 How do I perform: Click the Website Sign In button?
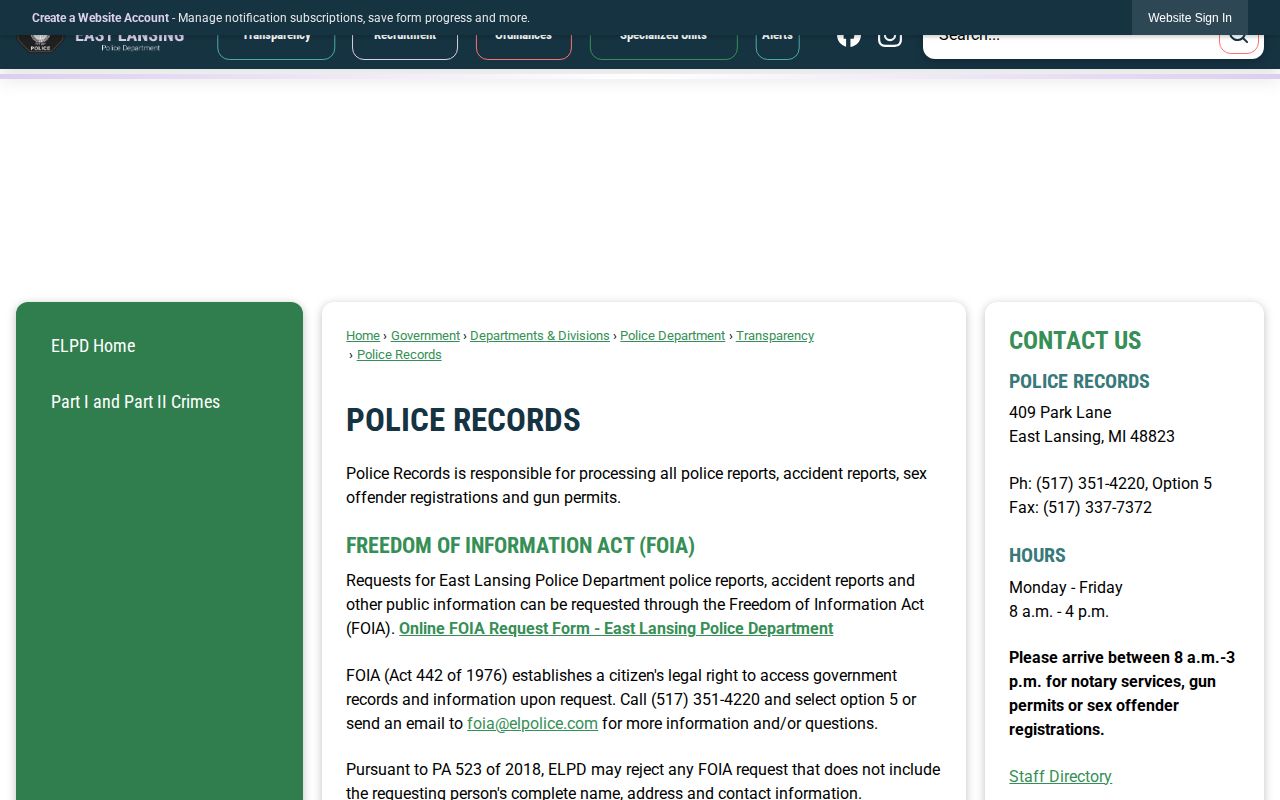click(1189, 18)
